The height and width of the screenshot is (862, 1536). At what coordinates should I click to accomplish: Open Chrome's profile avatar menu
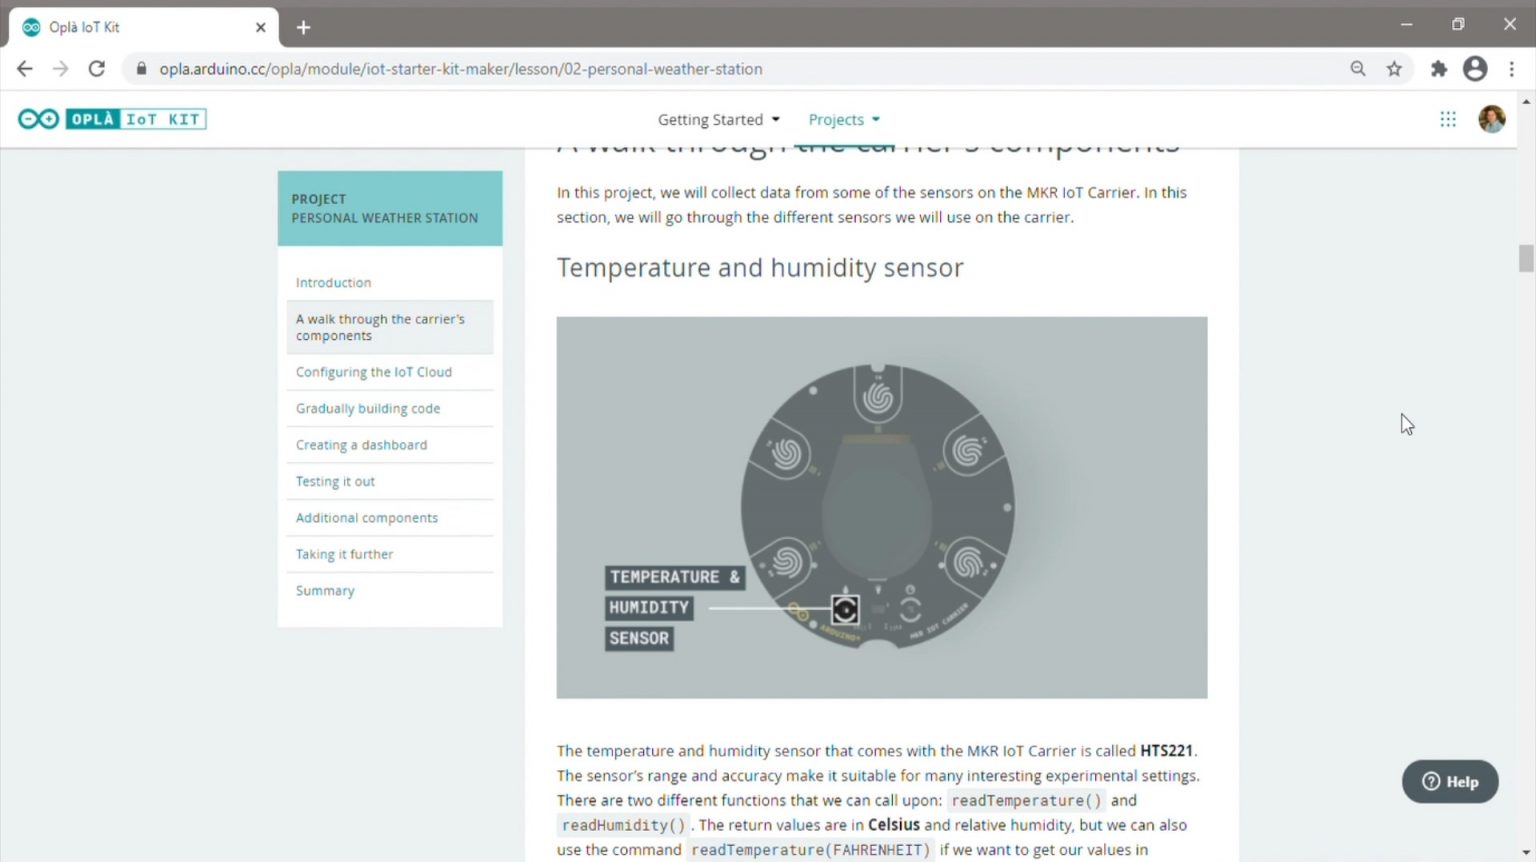pyautogui.click(x=1475, y=68)
